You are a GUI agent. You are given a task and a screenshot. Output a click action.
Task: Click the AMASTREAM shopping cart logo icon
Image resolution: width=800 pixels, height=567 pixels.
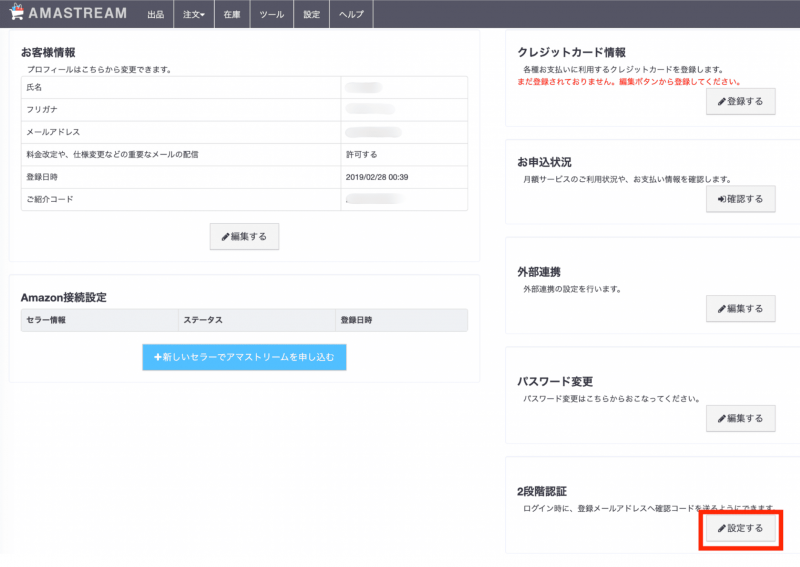click(16, 12)
